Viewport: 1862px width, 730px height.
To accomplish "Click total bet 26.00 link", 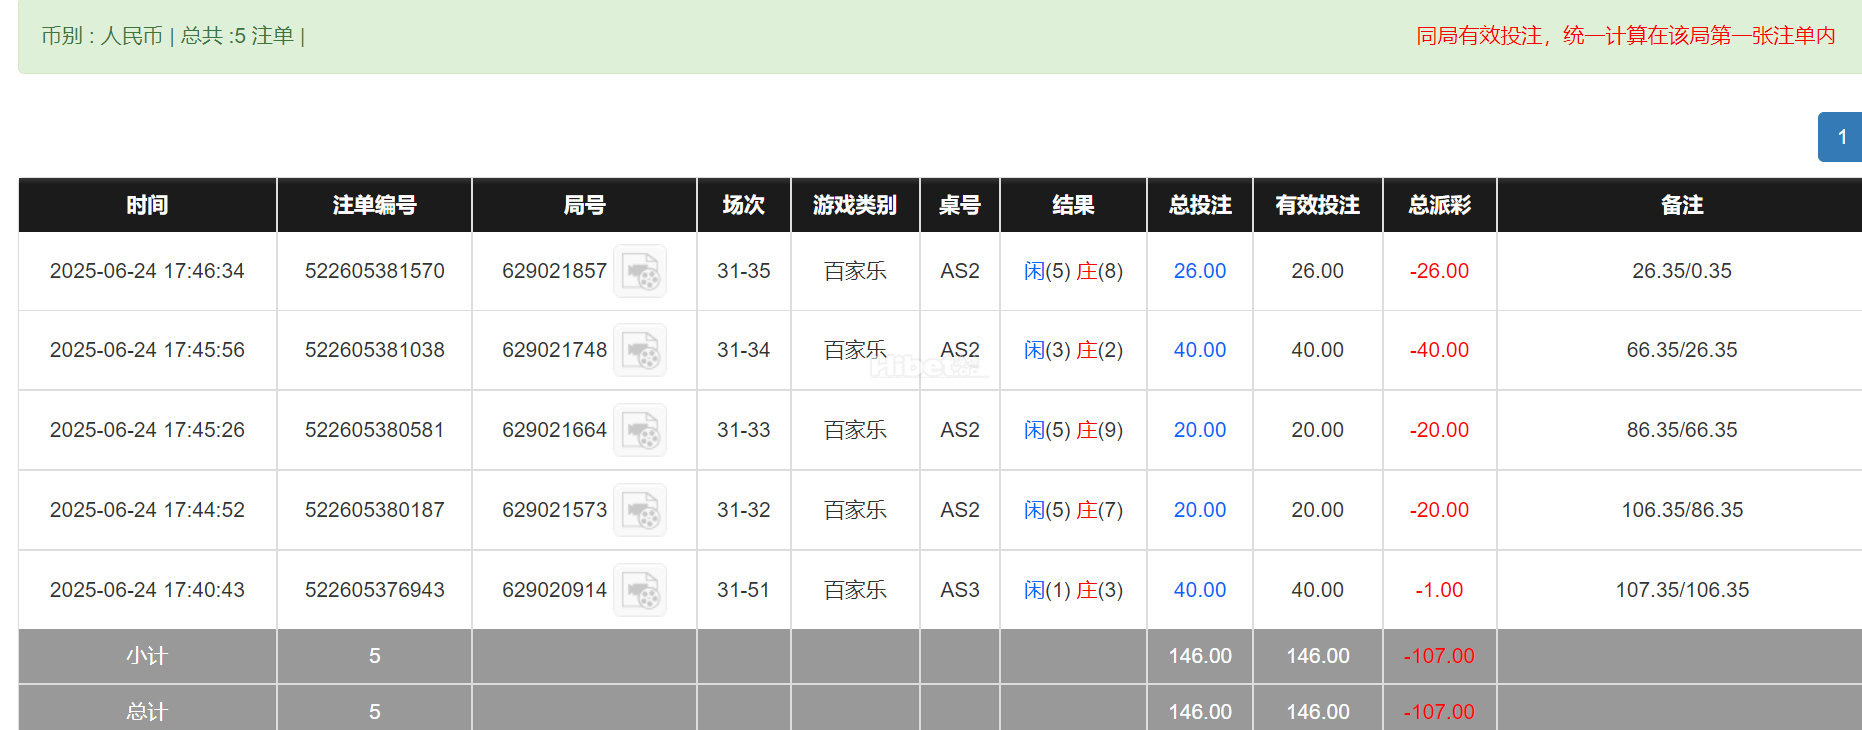I will [x=1199, y=271].
